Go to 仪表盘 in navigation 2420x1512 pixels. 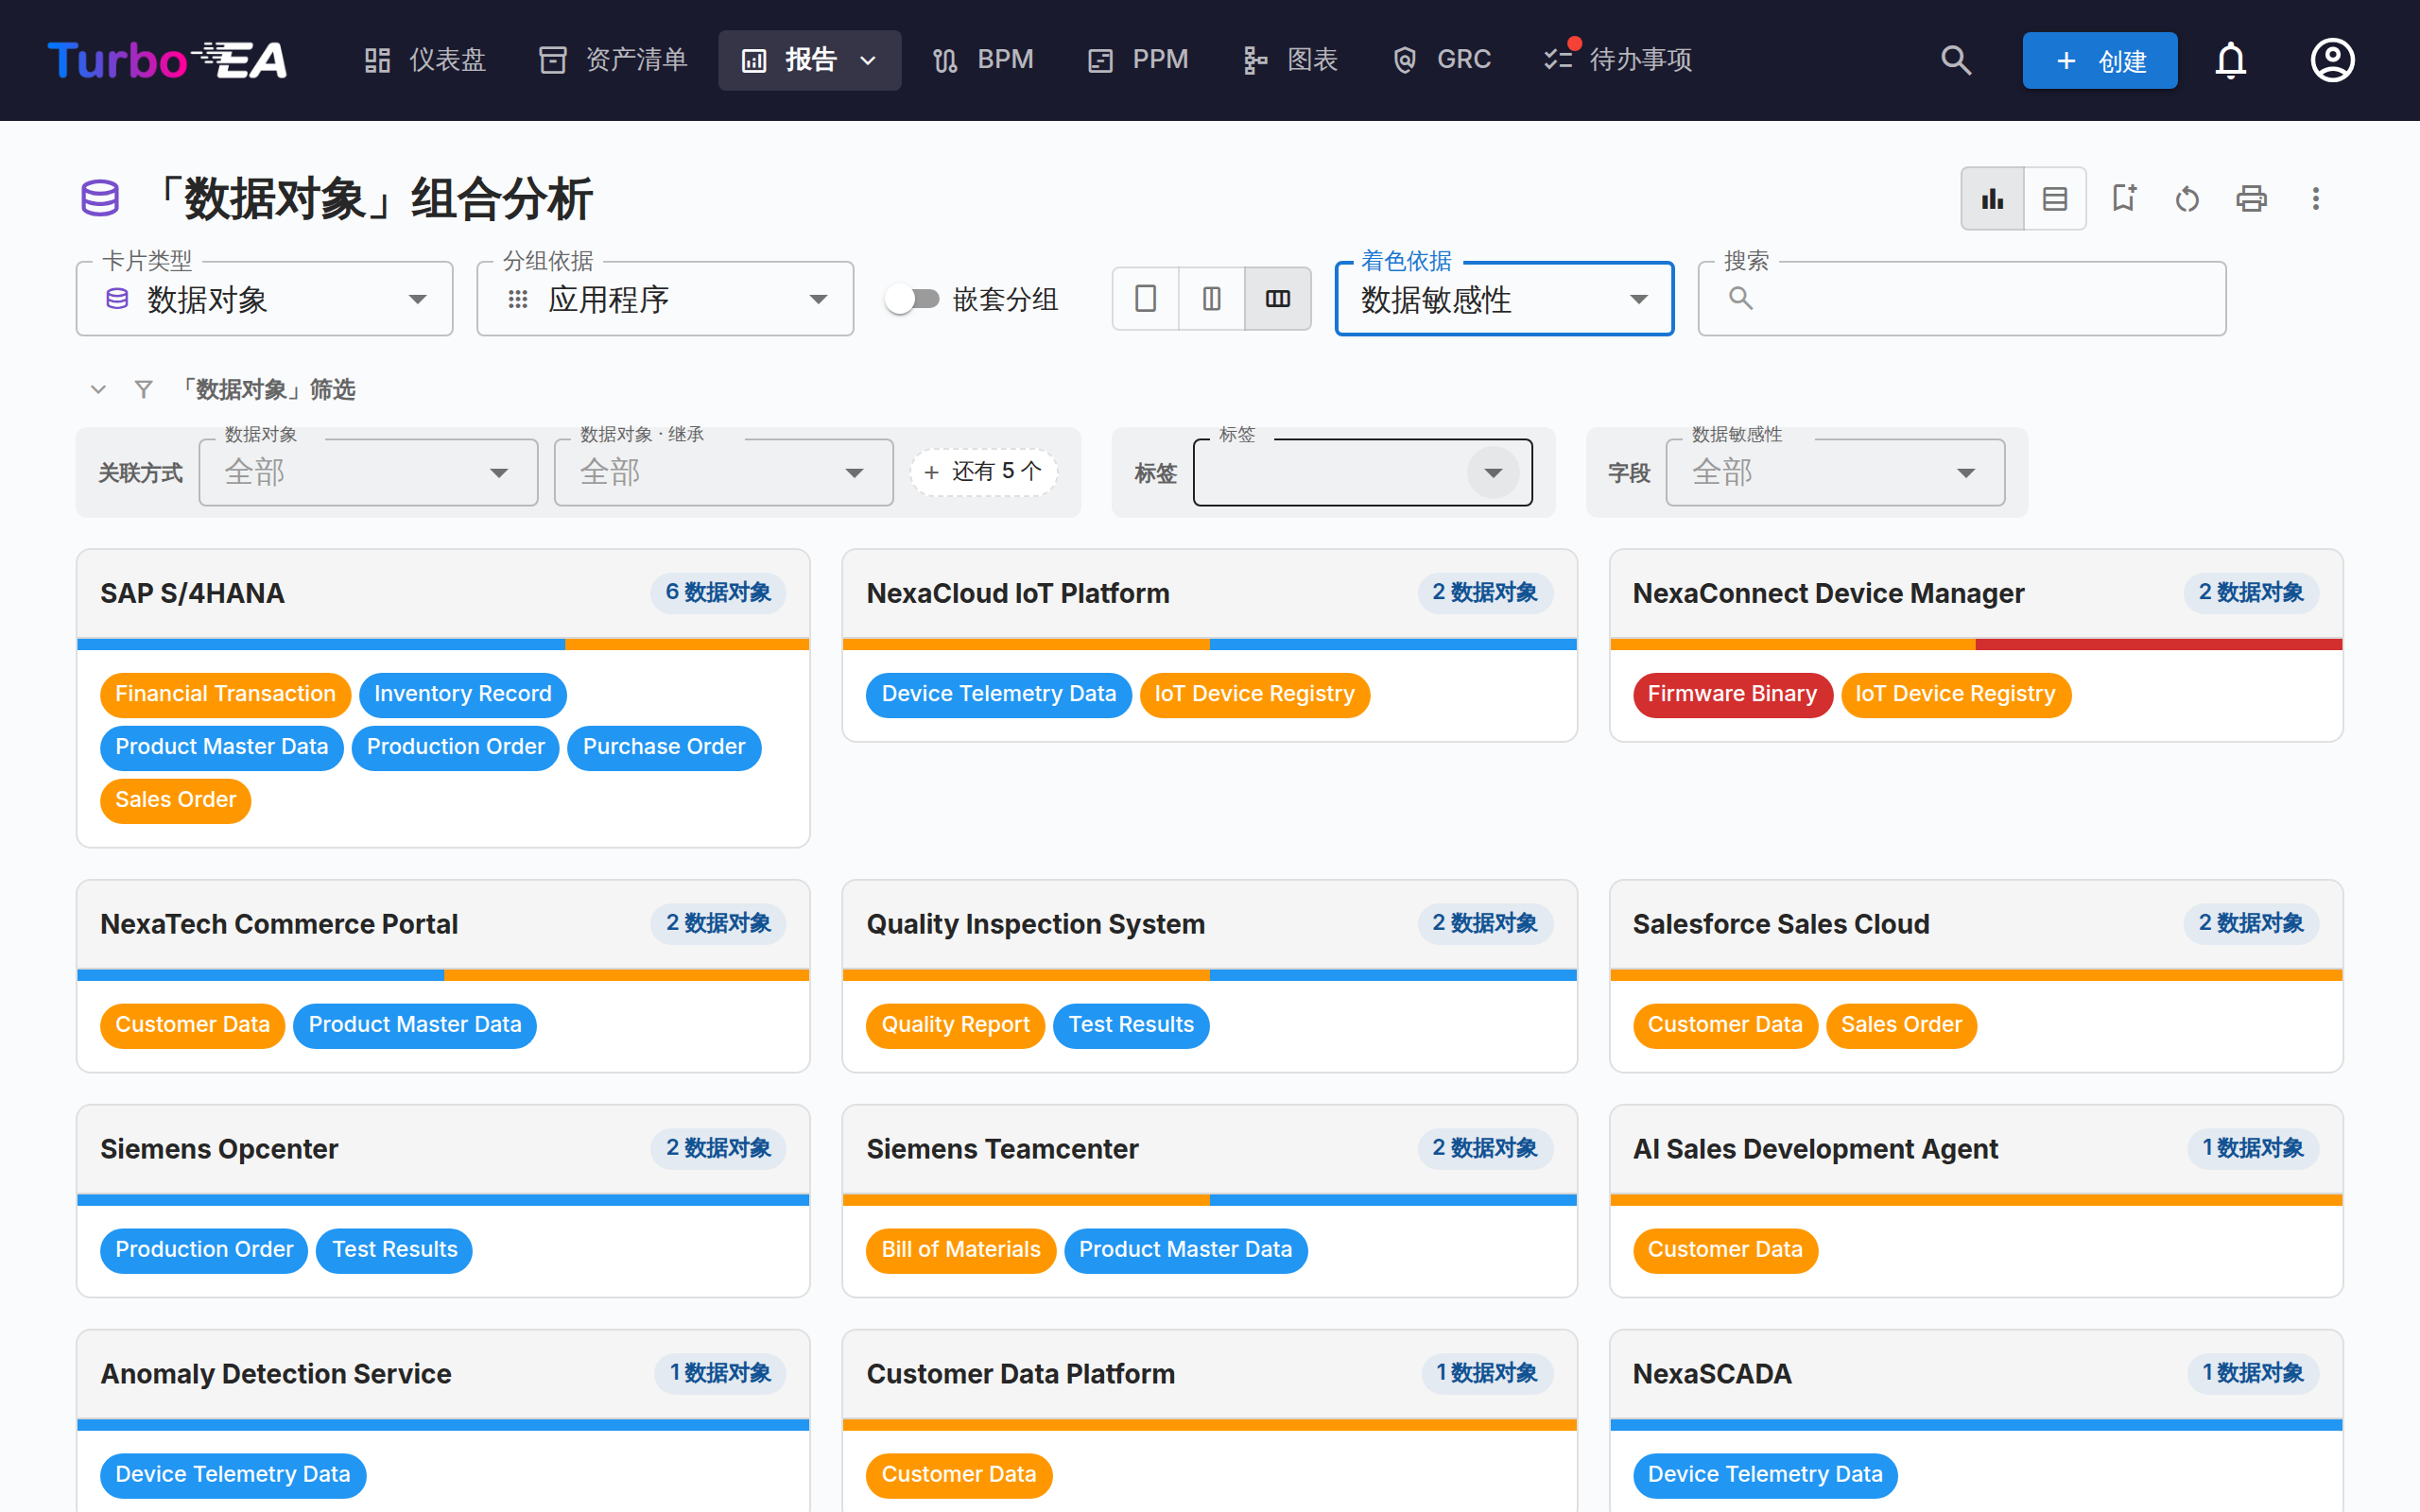pyautogui.click(x=425, y=60)
